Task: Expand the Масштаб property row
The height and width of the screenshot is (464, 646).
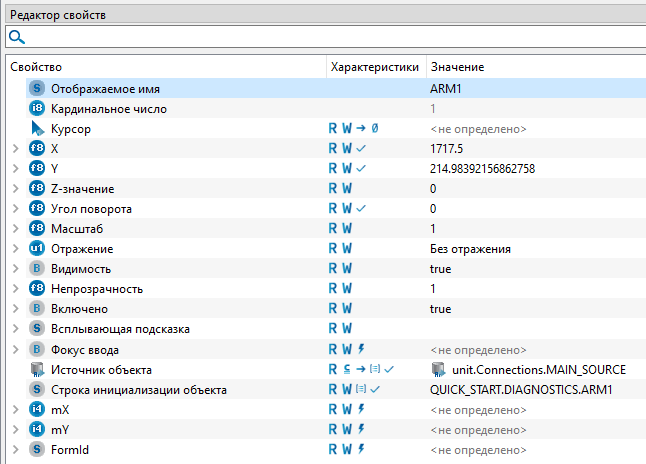Action: (x=14, y=229)
